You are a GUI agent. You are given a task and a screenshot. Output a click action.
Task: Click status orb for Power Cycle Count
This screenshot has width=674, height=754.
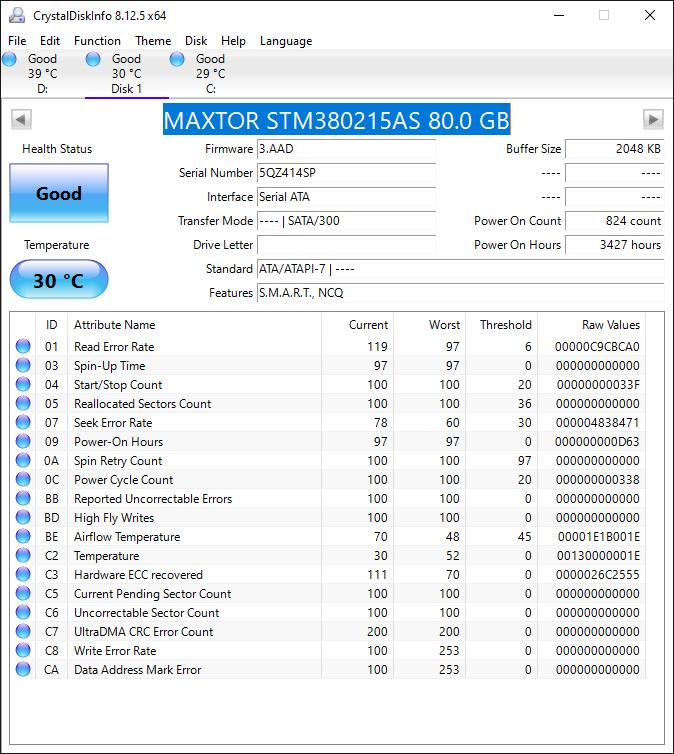(23, 479)
